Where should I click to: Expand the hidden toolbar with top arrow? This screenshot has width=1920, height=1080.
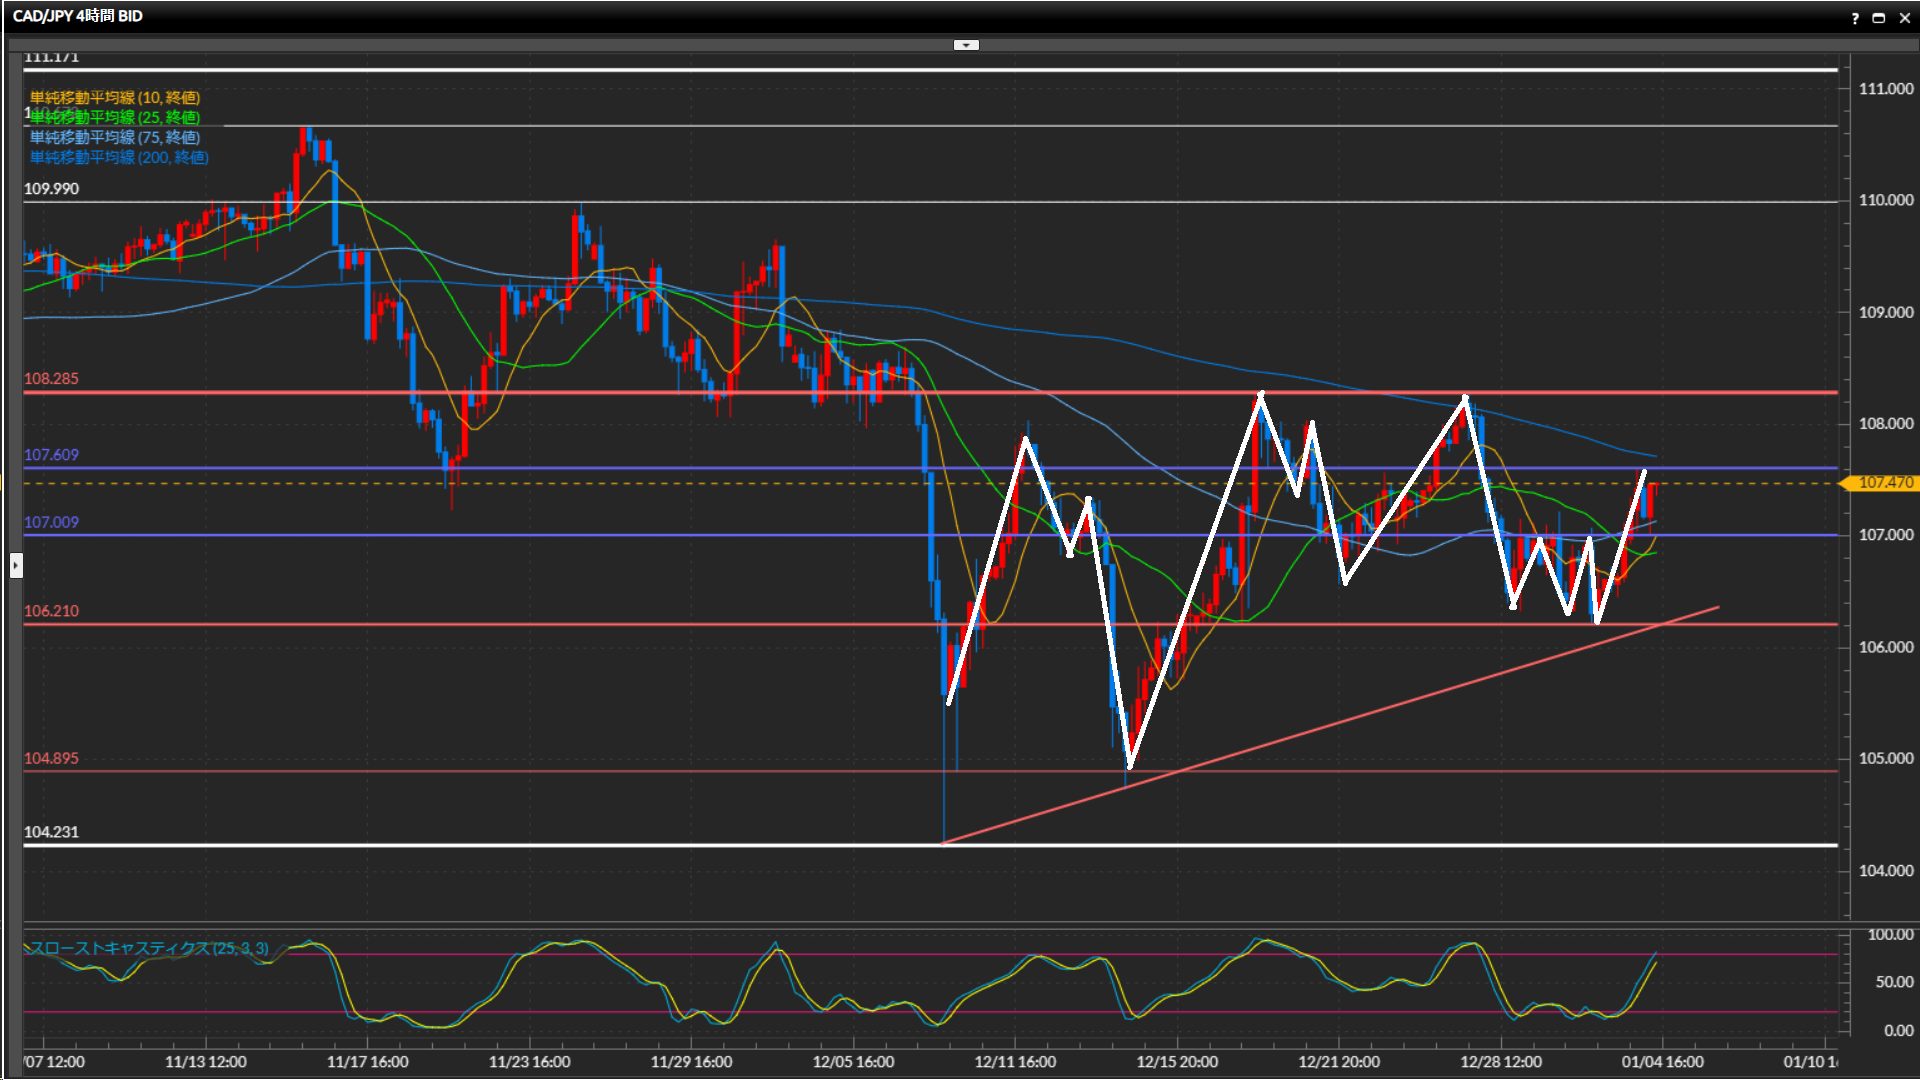coord(966,45)
